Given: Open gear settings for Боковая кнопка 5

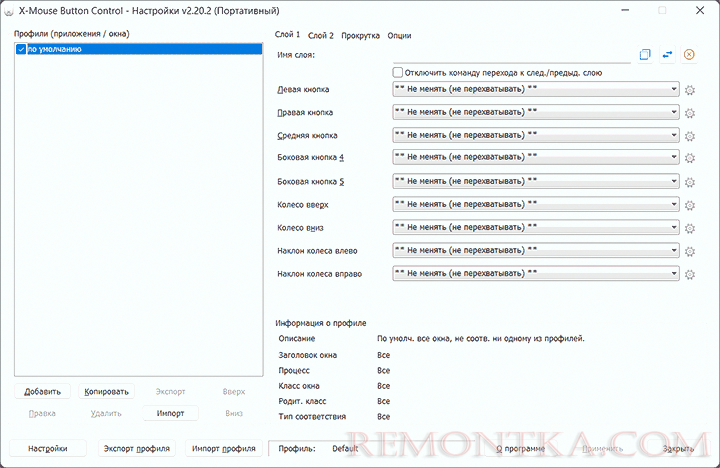Looking at the screenshot, I should (x=690, y=182).
